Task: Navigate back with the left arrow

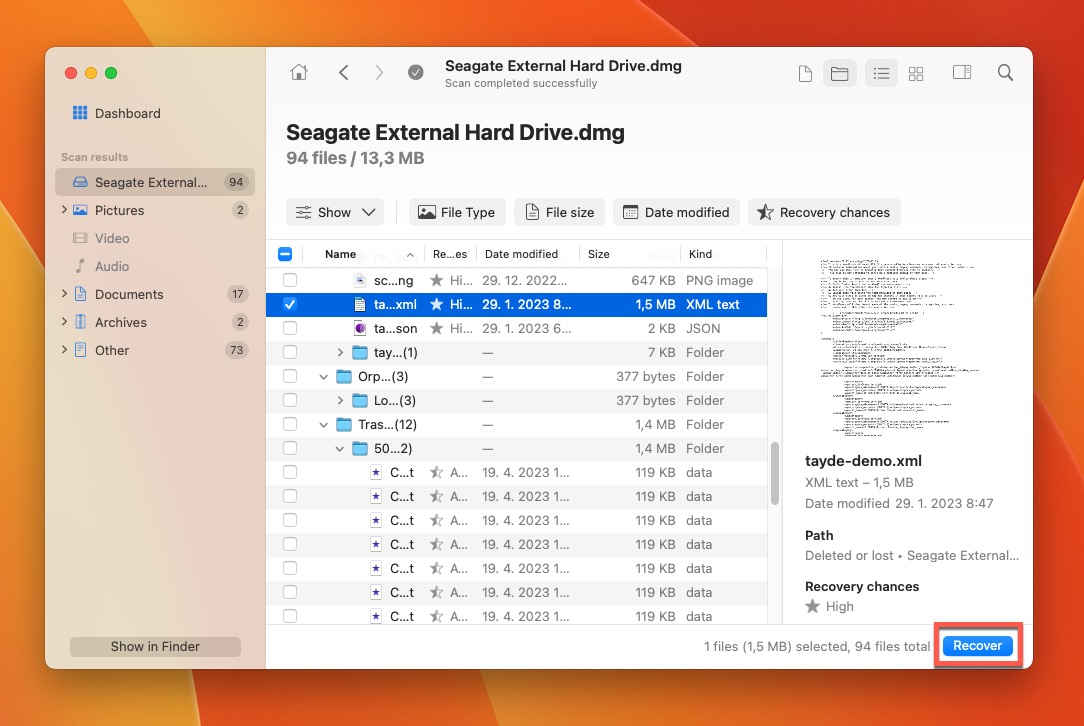Action: coord(344,73)
